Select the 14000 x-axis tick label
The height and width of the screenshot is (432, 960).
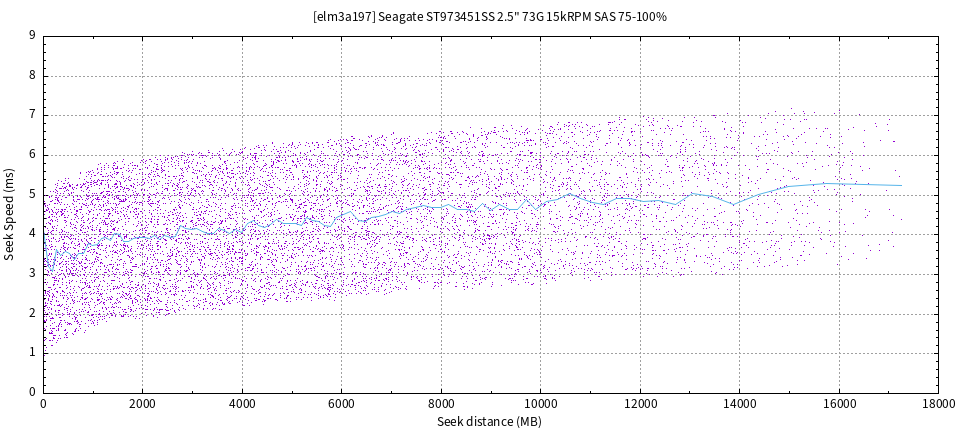point(739,404)
